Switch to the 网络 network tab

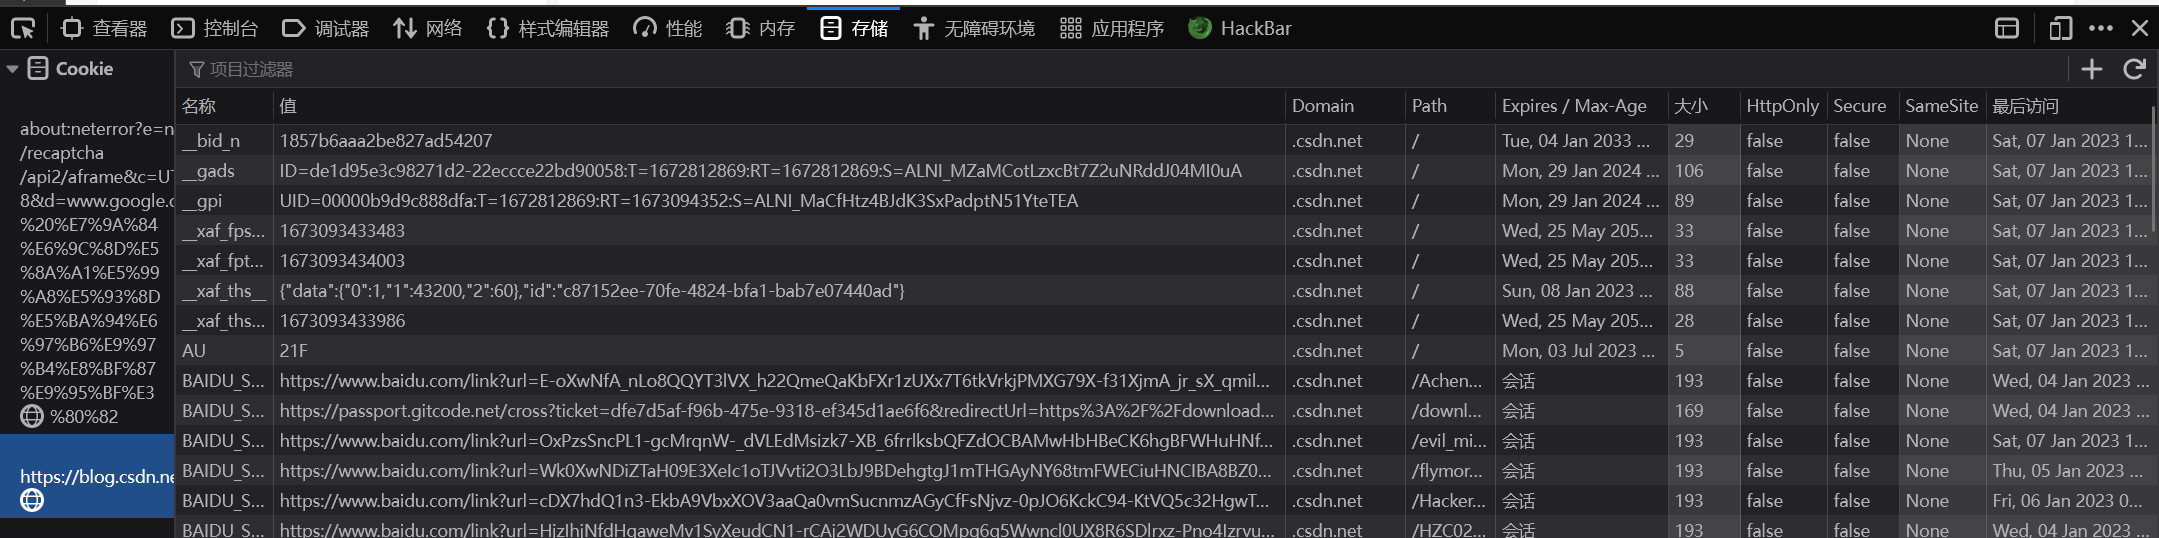point(427,28)
